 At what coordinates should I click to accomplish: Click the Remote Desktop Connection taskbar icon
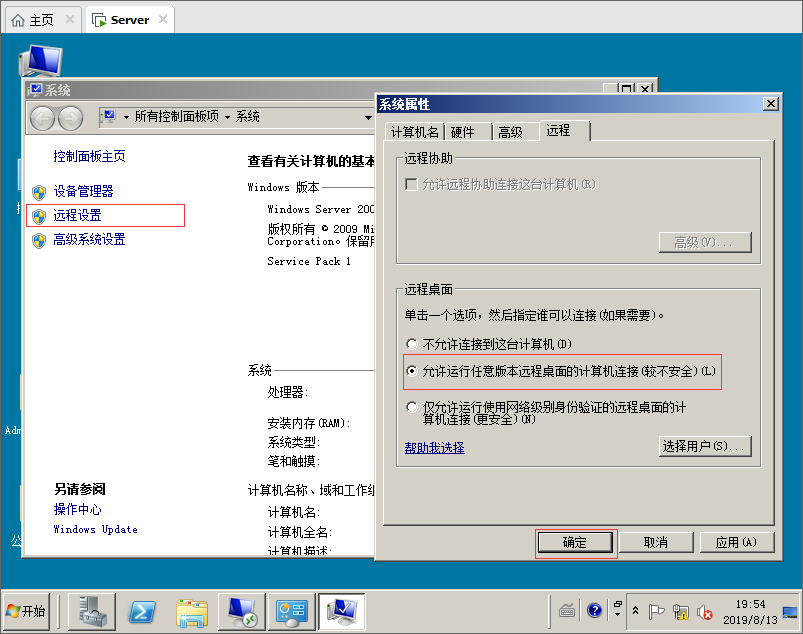pos(242,610)
